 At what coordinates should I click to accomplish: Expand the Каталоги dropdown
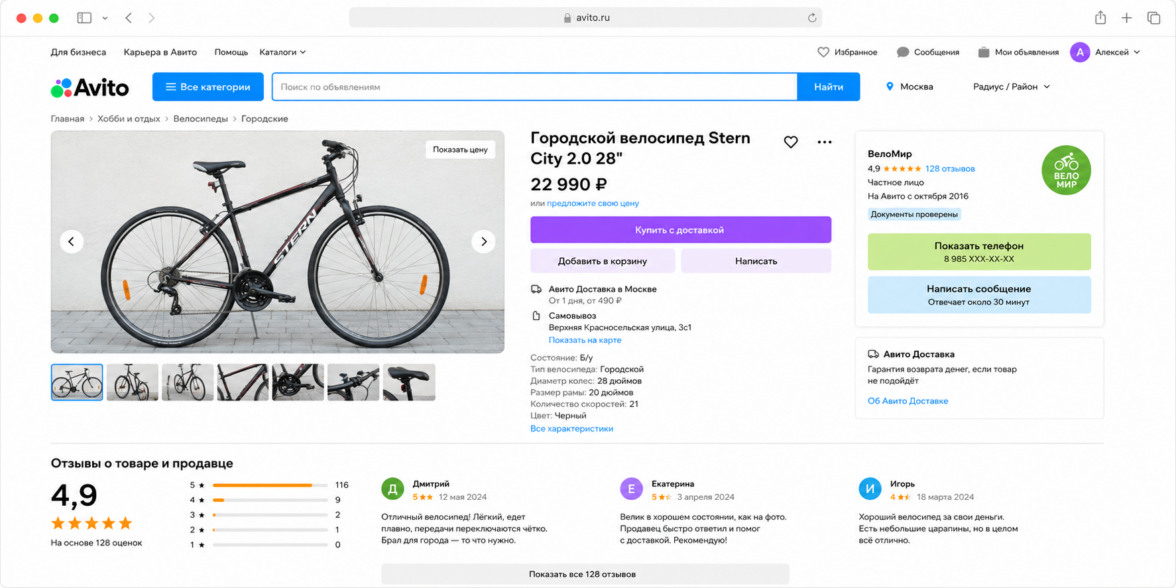(x=283, y=52)
